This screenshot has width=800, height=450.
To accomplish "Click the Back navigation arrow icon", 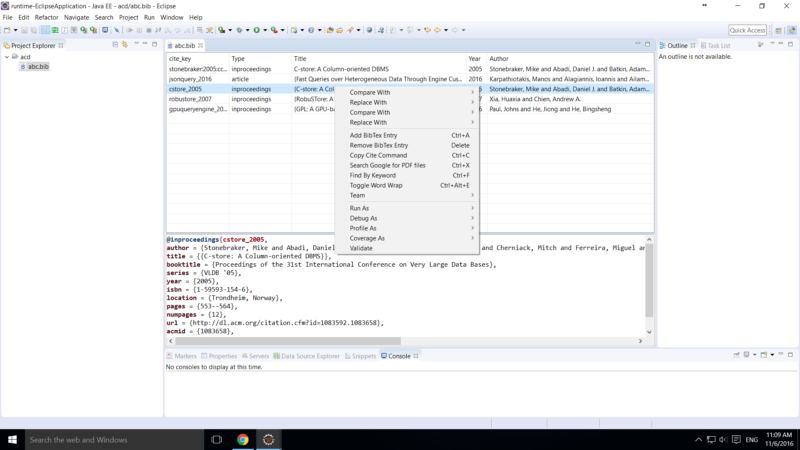I will point(438,30).
